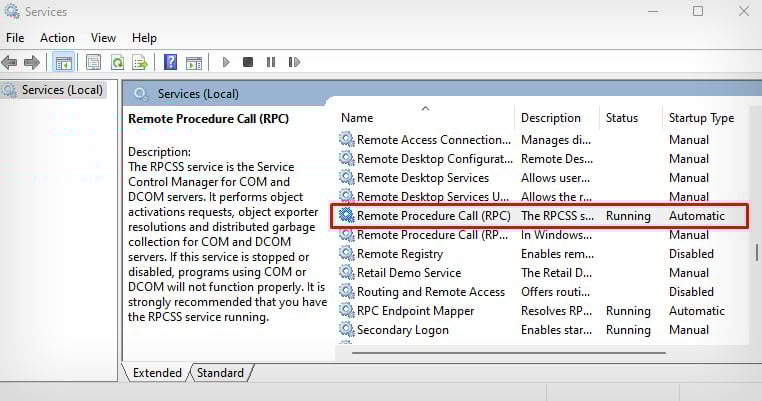762x401 pixels.
Task: Switch to the Extended tab
Action: click(x=156, y=373)
